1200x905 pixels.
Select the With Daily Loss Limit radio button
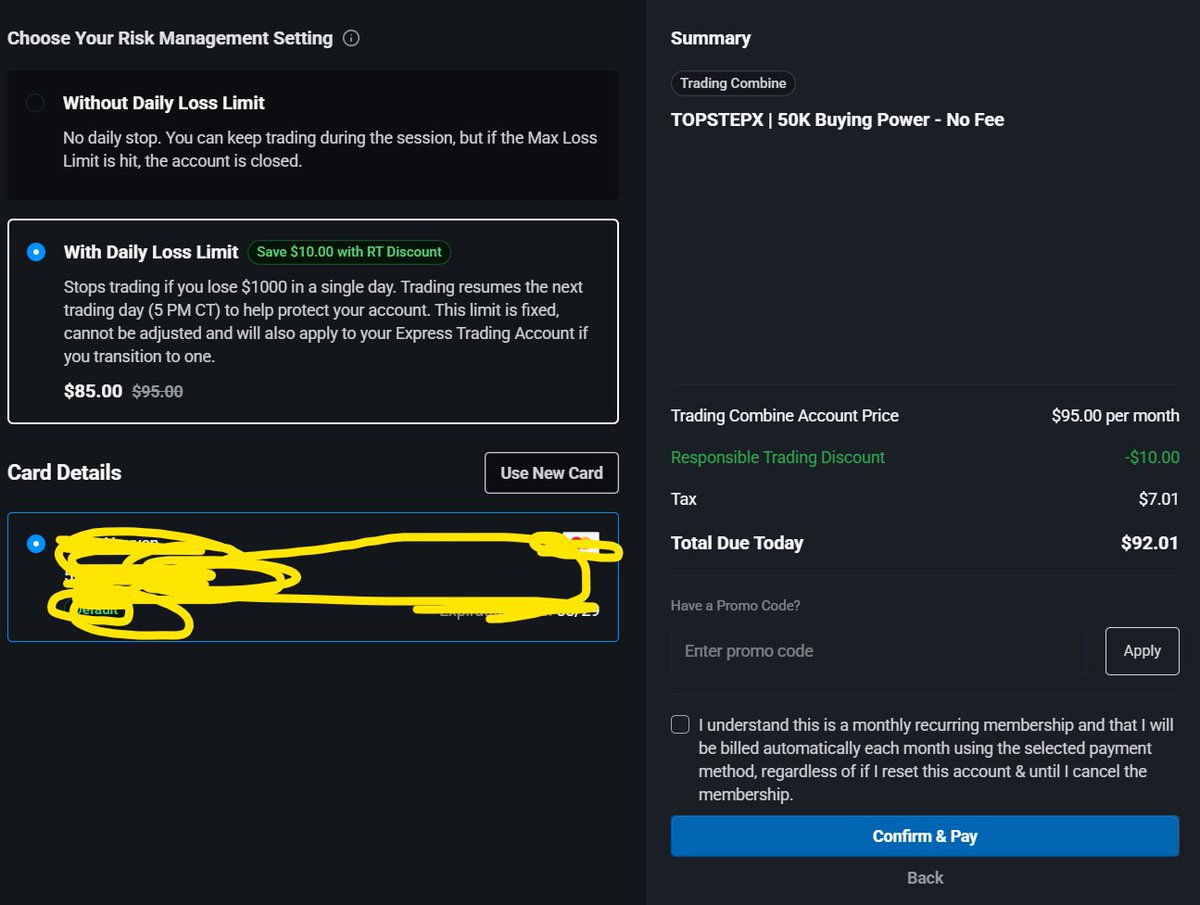(36, 252)
